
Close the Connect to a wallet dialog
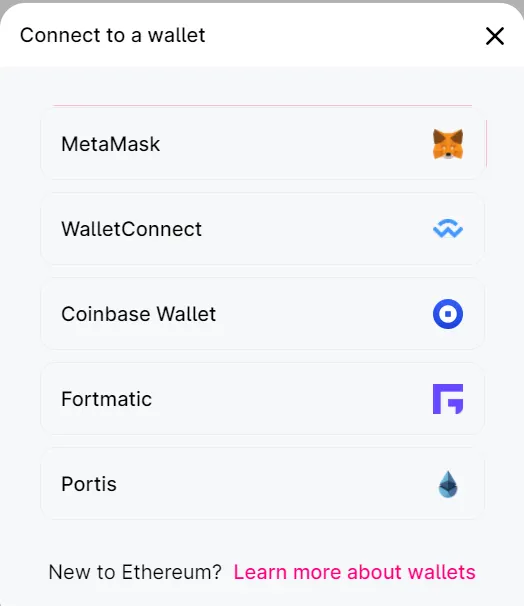coord(495,36)
